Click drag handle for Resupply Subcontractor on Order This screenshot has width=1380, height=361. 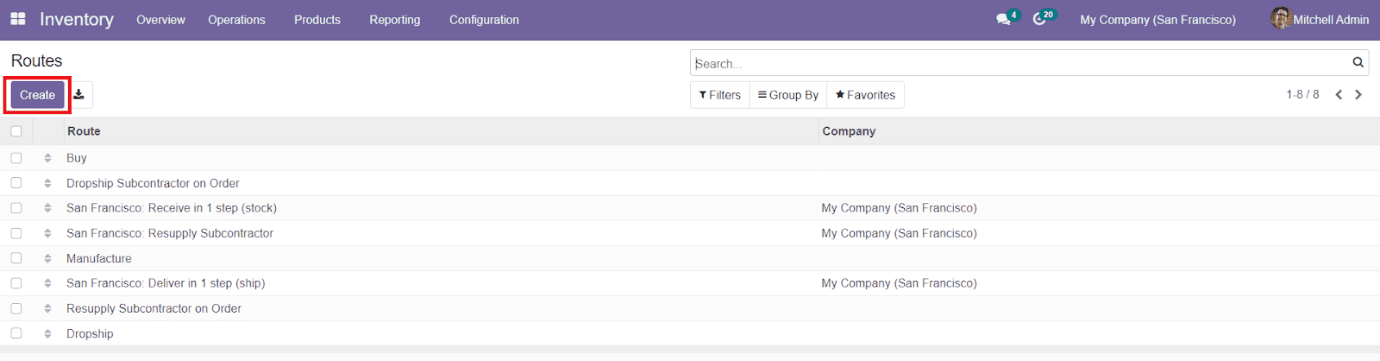click(x=47, y=308)
